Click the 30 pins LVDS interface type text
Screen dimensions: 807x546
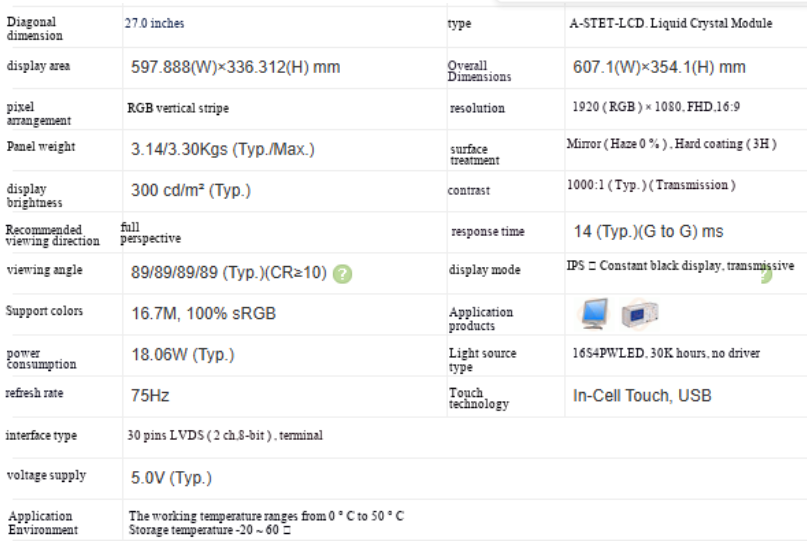point(225,435)
